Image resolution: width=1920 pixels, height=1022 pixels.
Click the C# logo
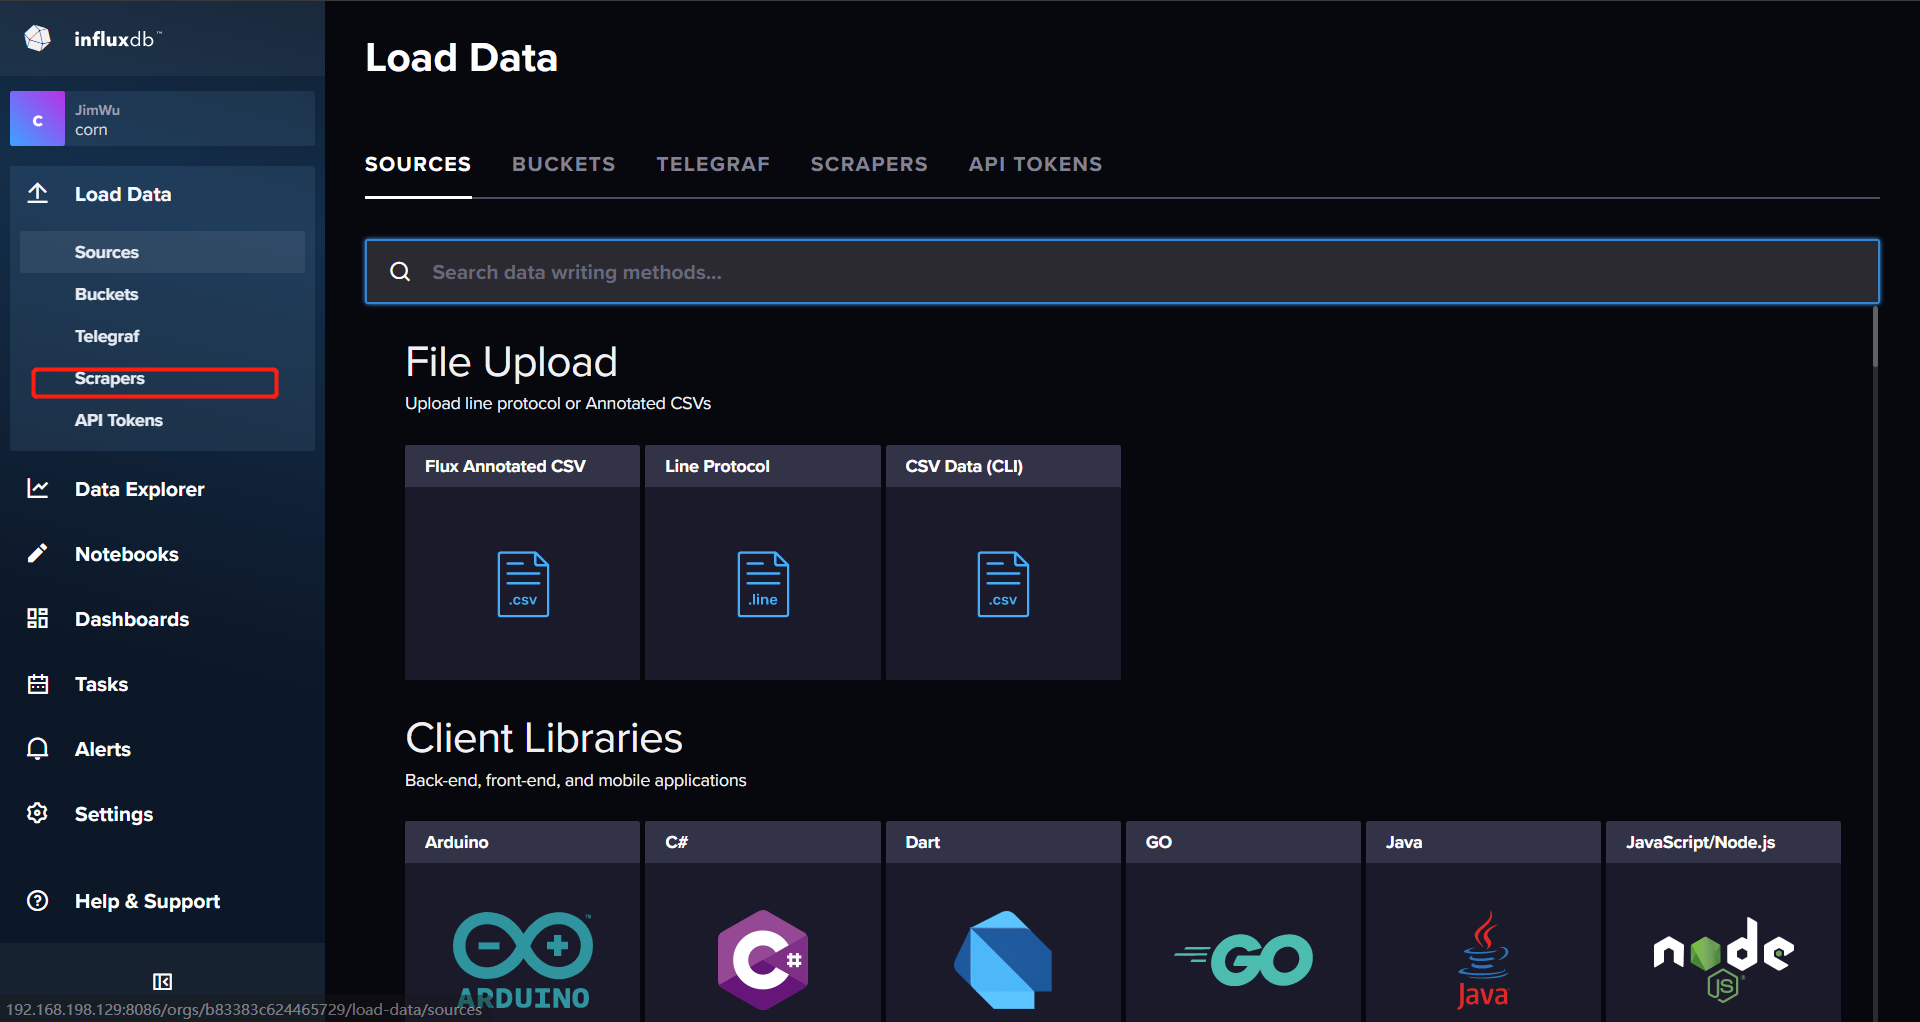pos(763,960)
